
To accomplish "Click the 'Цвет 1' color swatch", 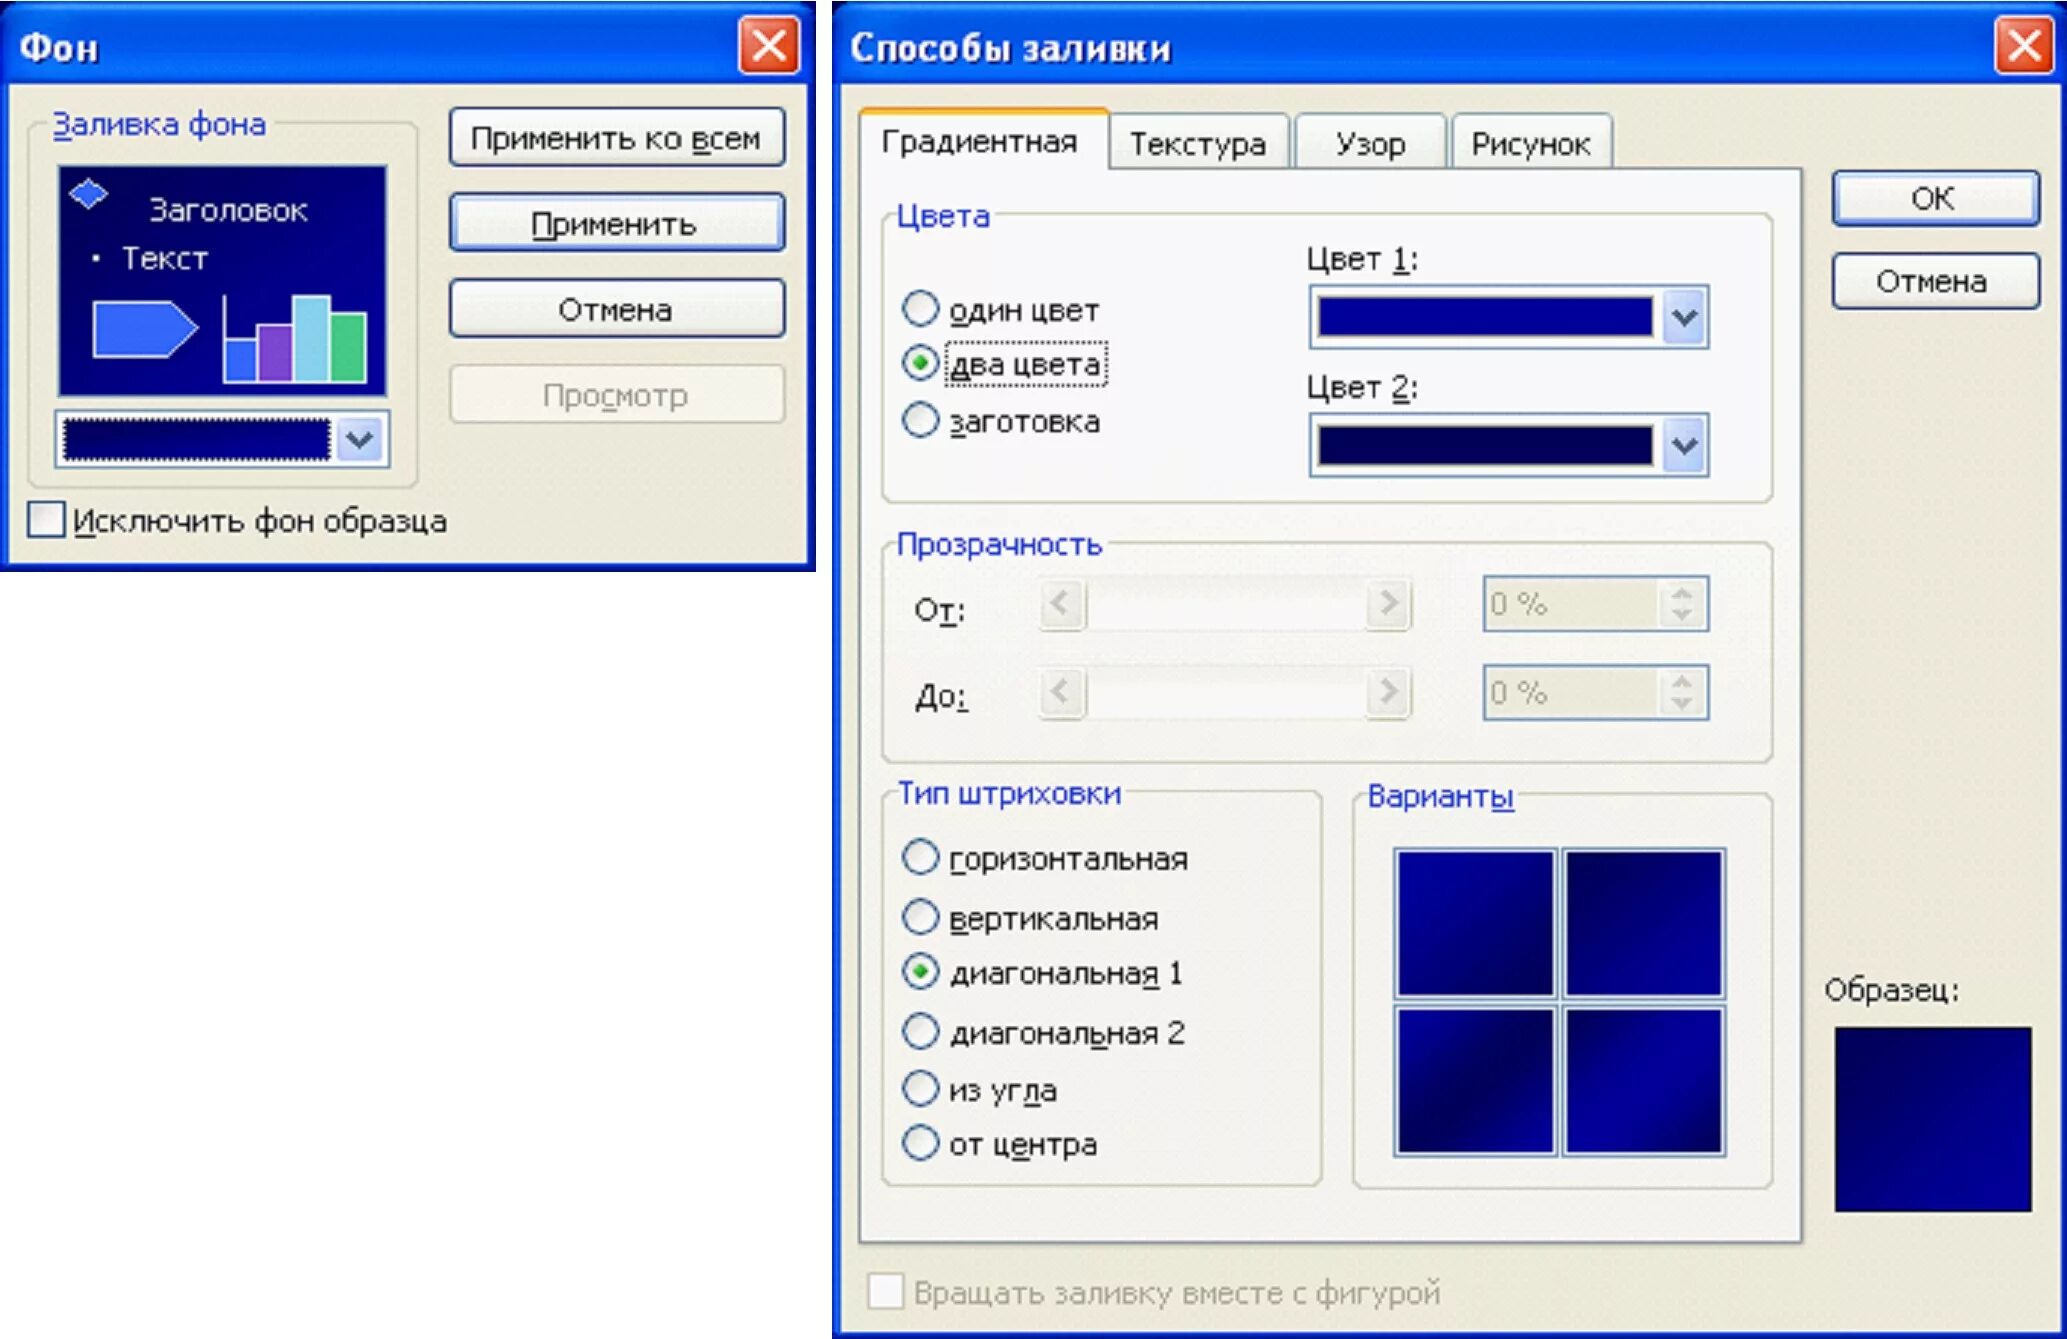I will pyautogui.click(x=1485, y=317).
